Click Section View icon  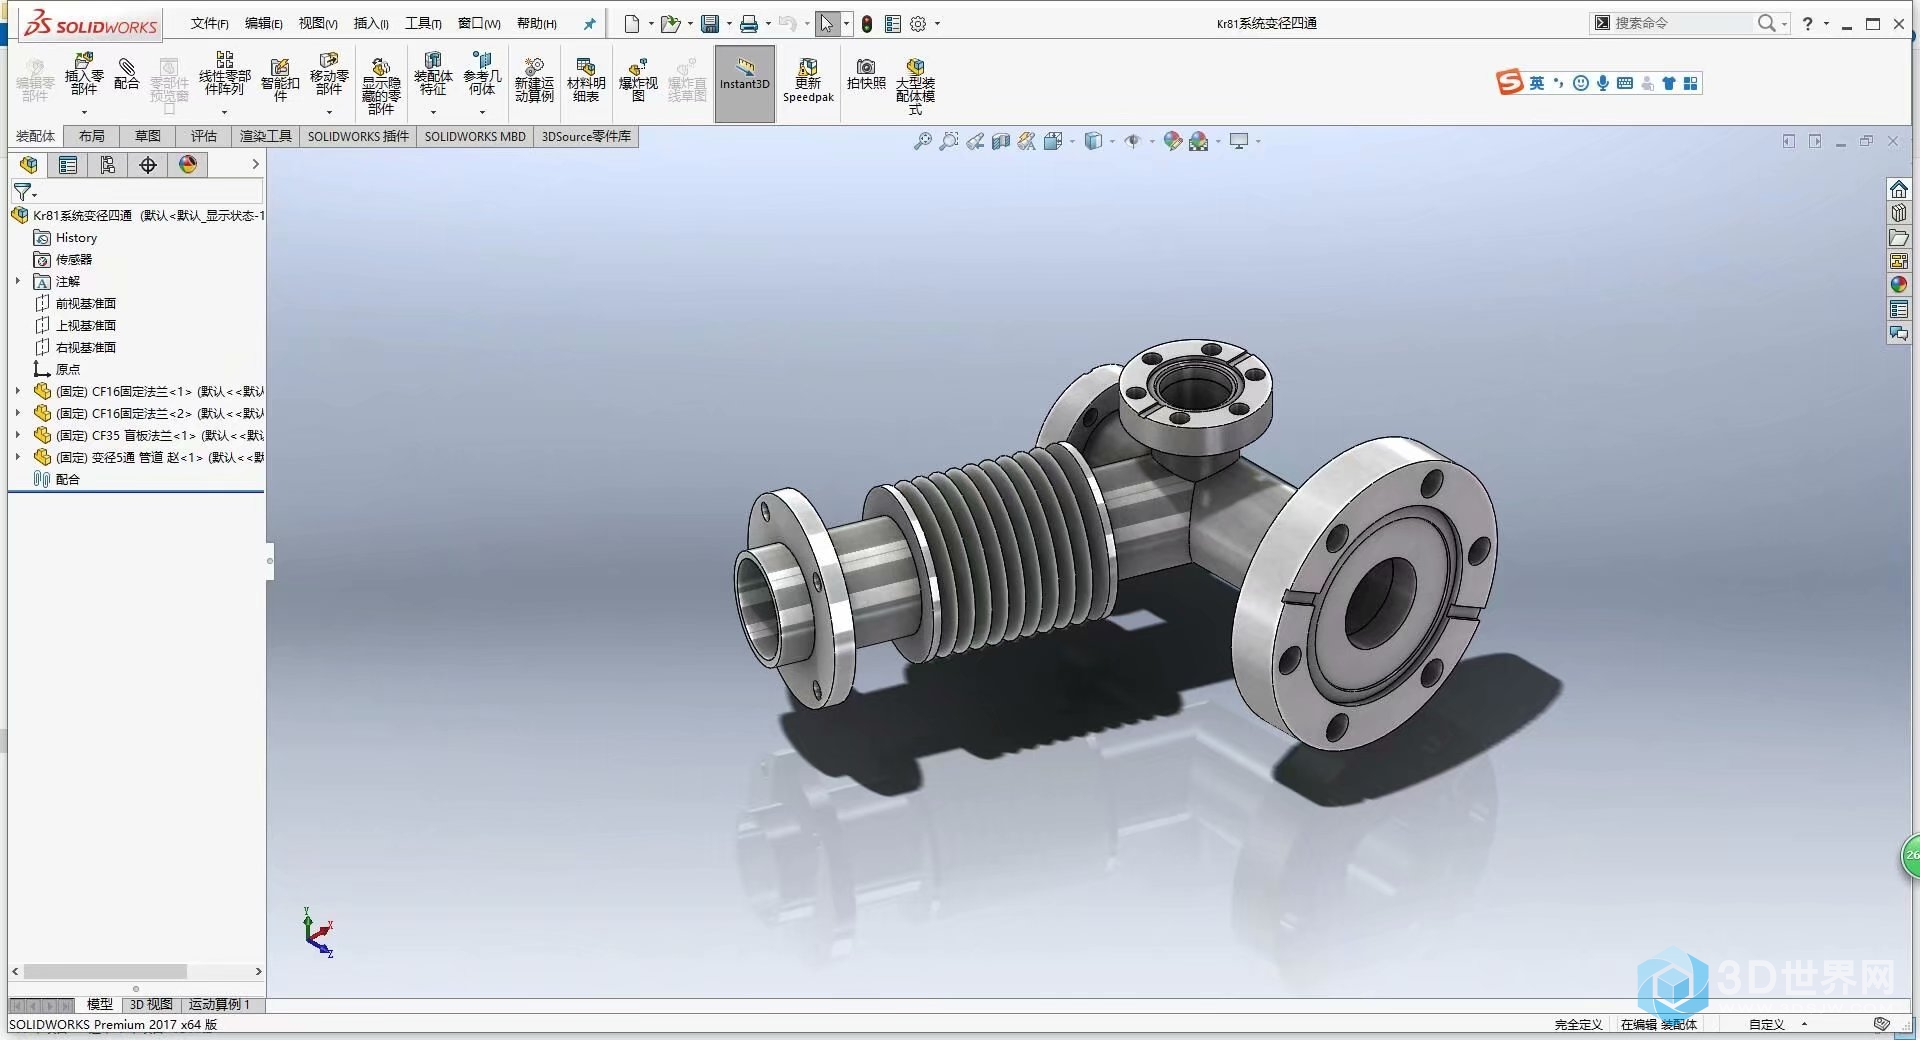click(x=1001, y=141)
